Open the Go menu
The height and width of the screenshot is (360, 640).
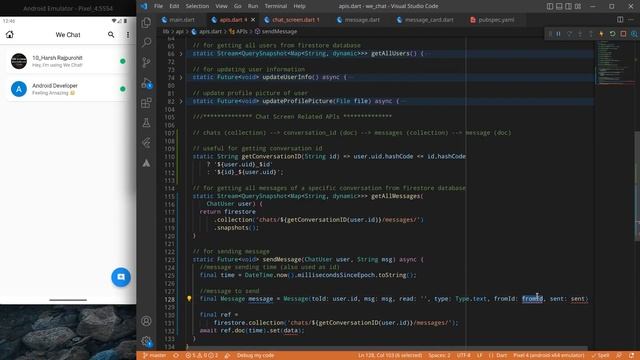(238, 6)
